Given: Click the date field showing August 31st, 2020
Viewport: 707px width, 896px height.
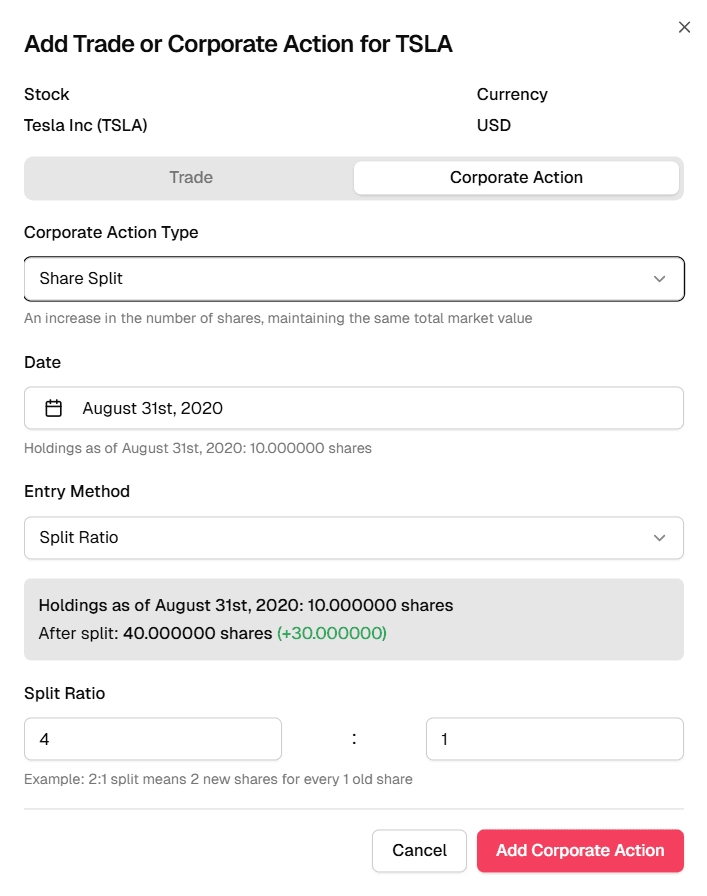Looking at the screenshot, I should tap(353, 407).
